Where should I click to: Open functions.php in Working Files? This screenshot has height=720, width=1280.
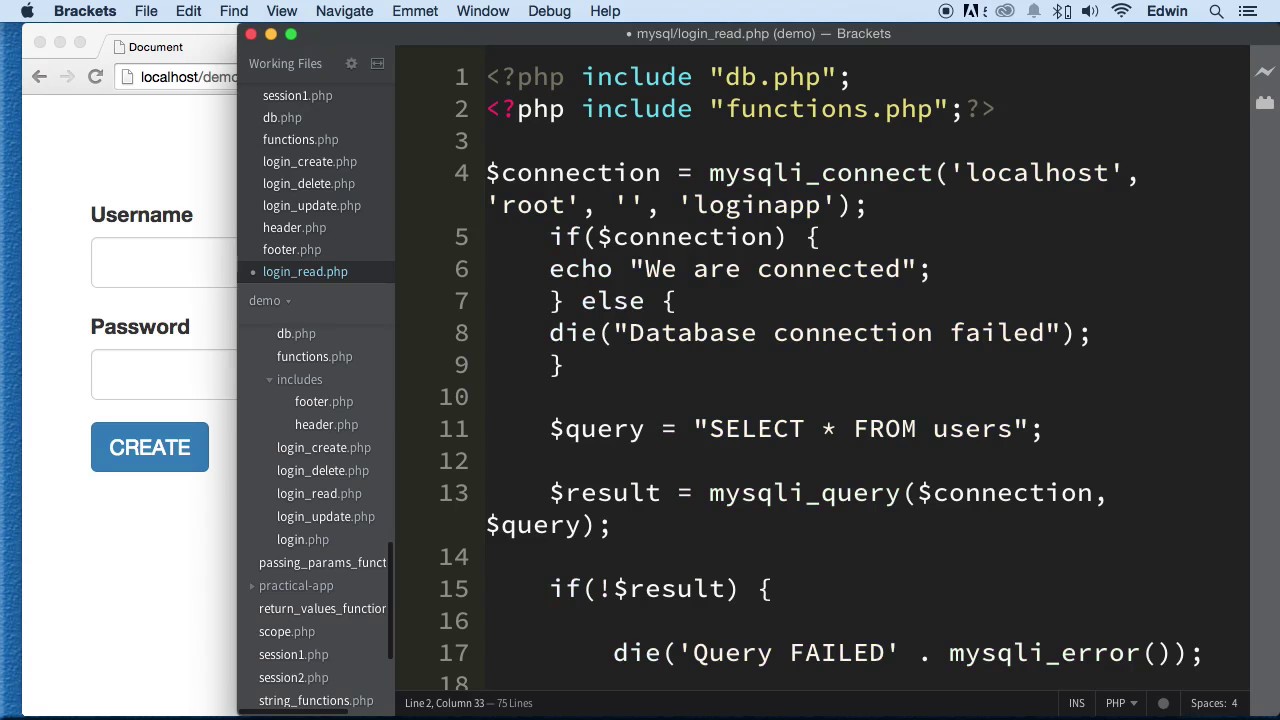(x=300, y=140)
